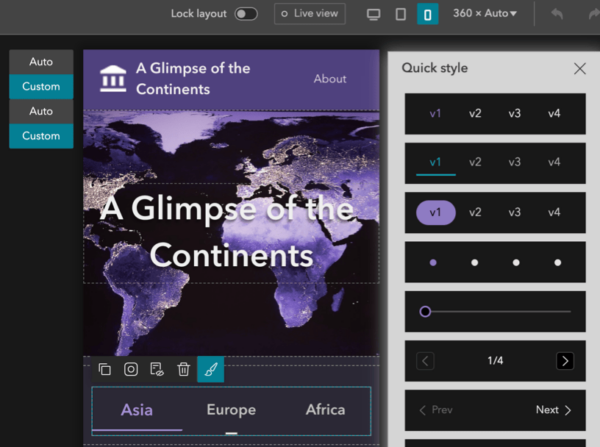The height and width of the screenshot is (447, 600).
Task: Choose the purple pill v1 style
Action: pos(435,212)
